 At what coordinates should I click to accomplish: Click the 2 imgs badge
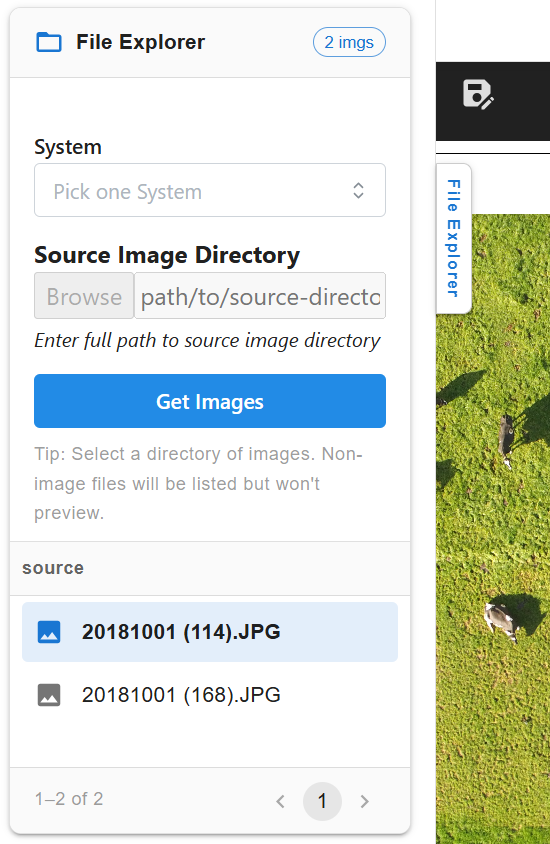(x=349, y=42)
